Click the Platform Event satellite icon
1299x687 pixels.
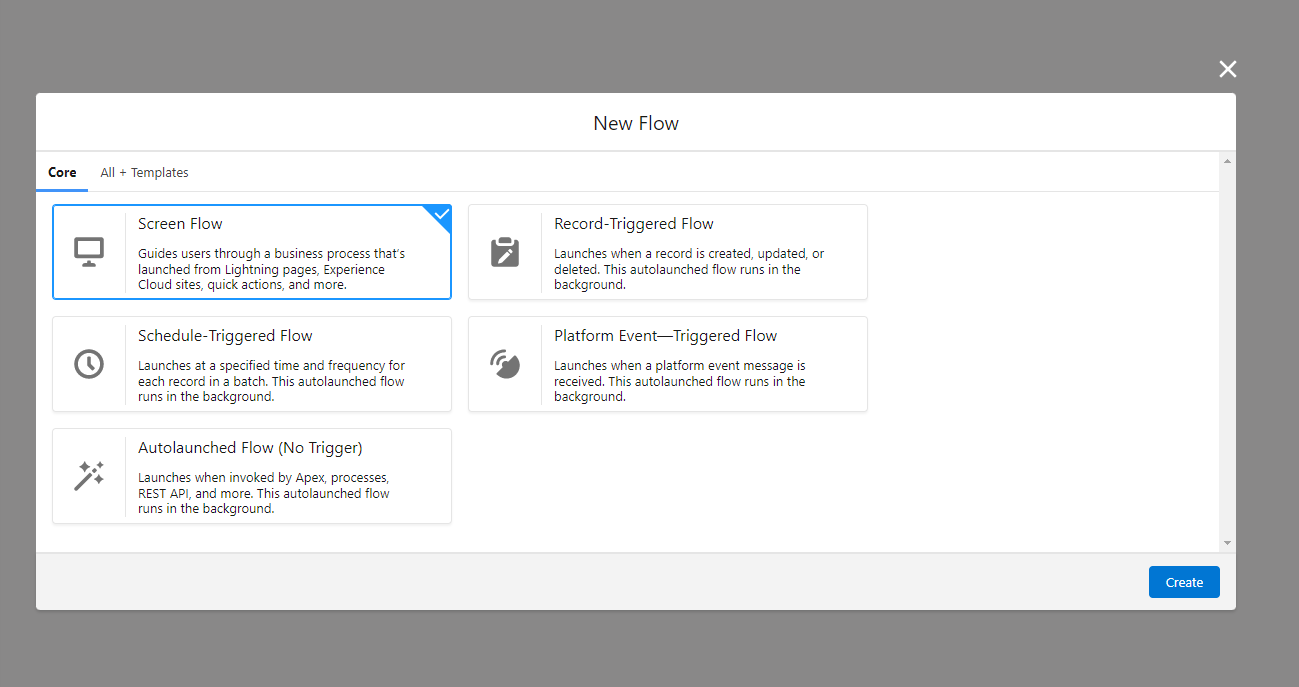pyautogui.click(x=505, y=363)
